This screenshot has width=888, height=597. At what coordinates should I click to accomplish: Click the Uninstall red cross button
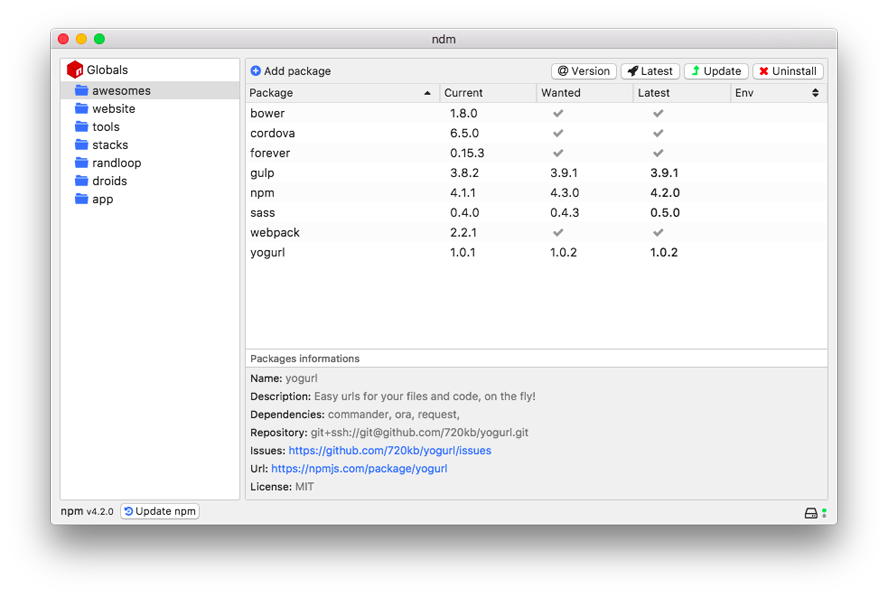click(x=788, y=71)
